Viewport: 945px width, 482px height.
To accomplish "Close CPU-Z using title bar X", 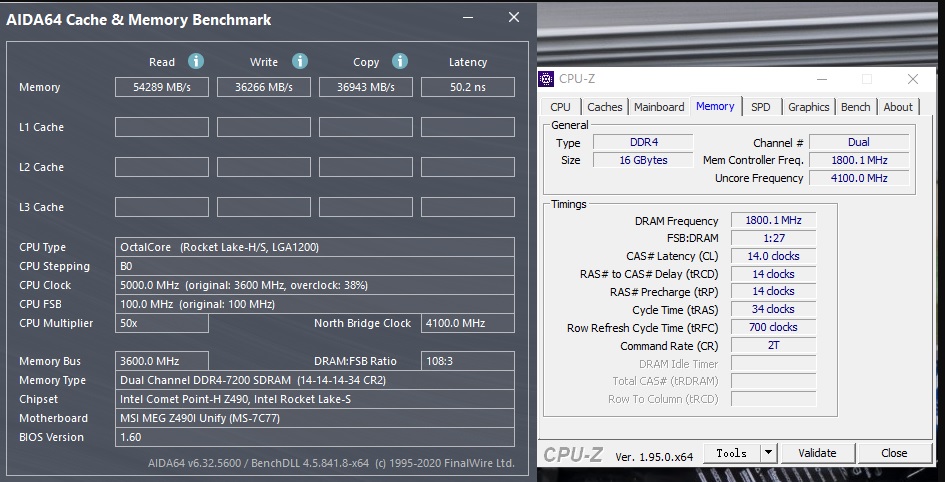I will [912, 79].
